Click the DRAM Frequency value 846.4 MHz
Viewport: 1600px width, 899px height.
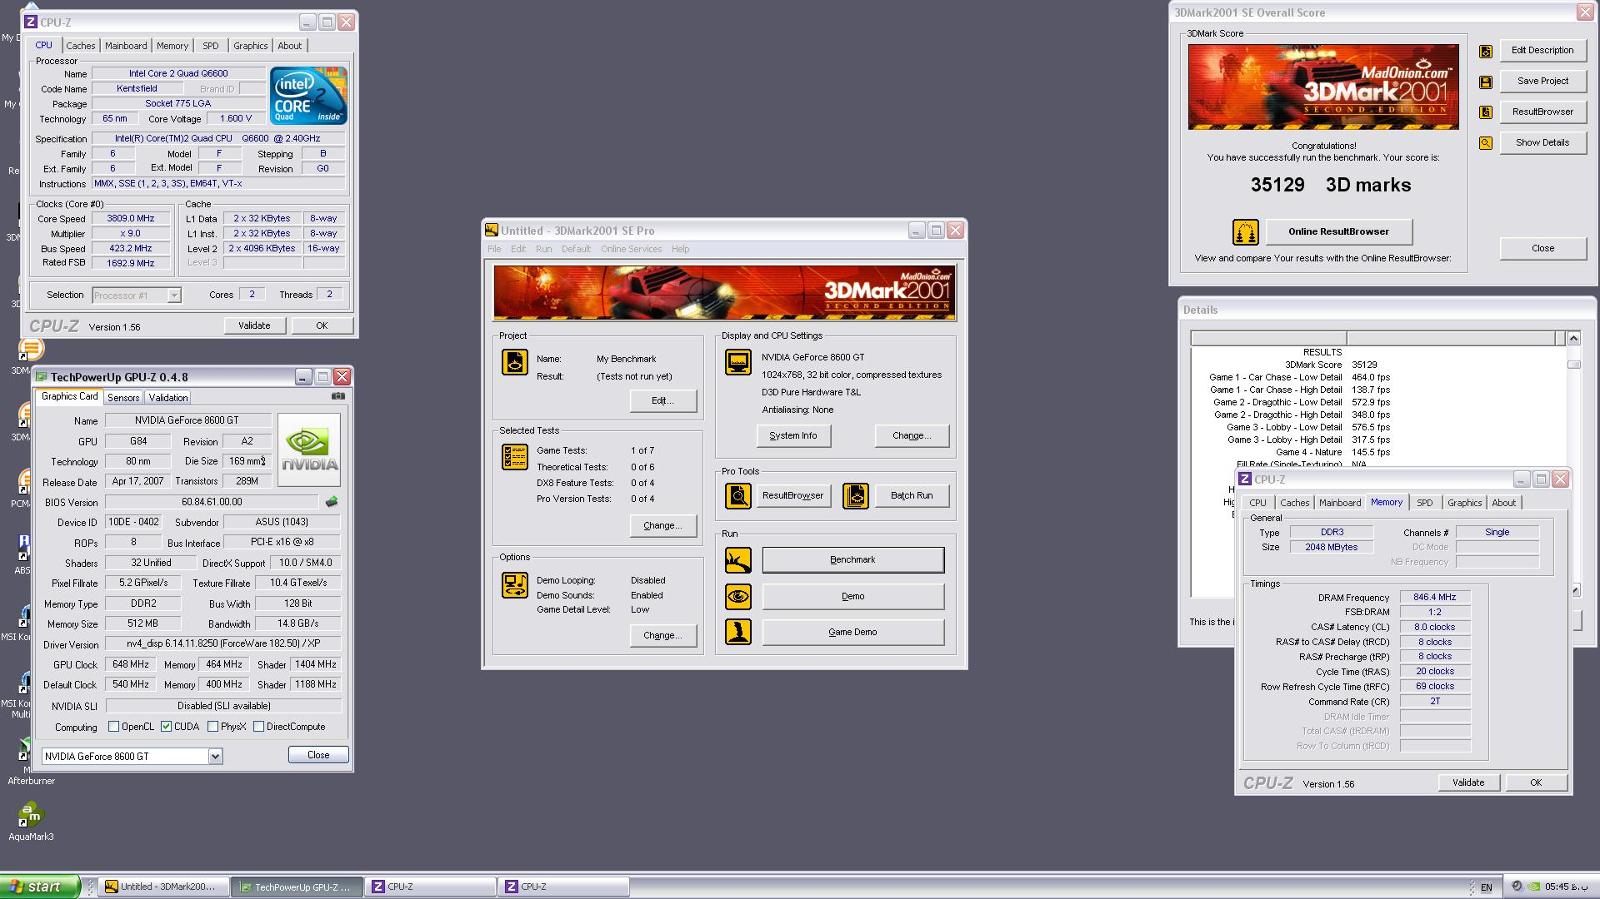[x=1434, y=597]
